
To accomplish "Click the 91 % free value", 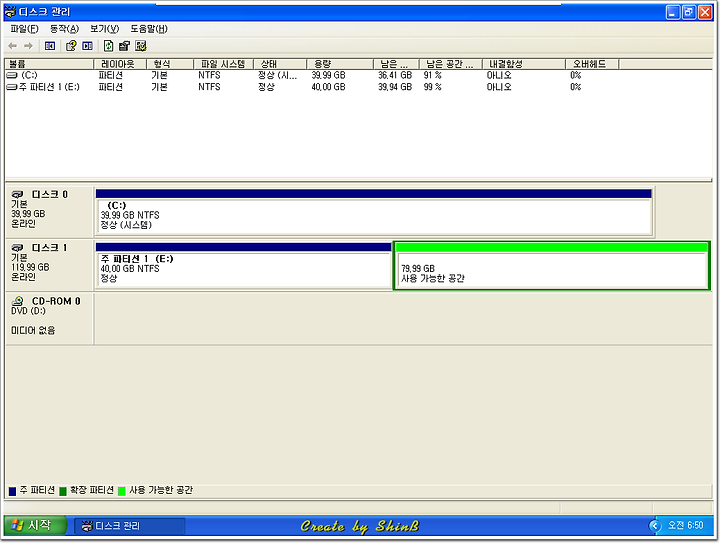I will tap(433, 75).
